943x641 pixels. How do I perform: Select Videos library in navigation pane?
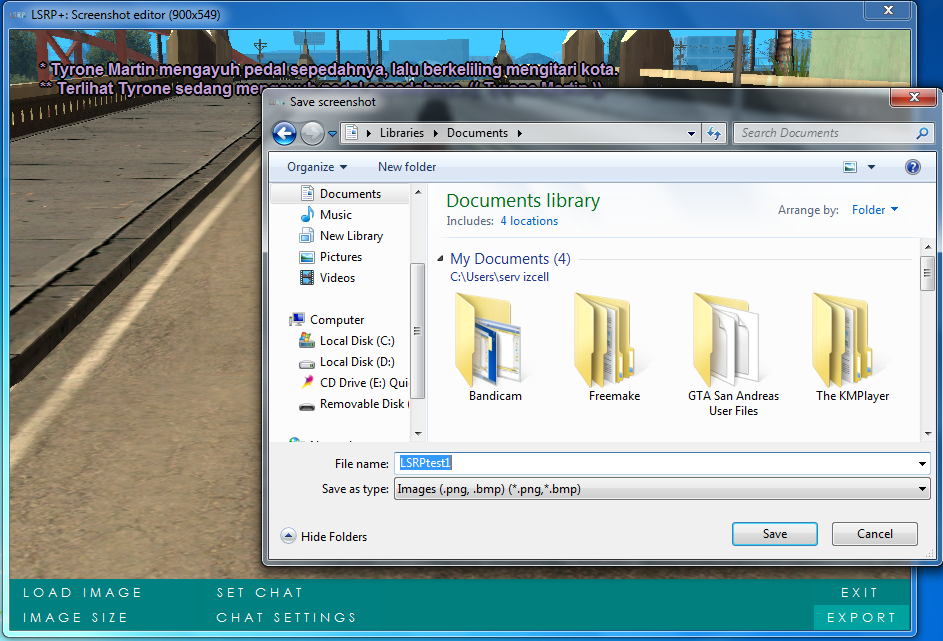(x=337, y=278)
